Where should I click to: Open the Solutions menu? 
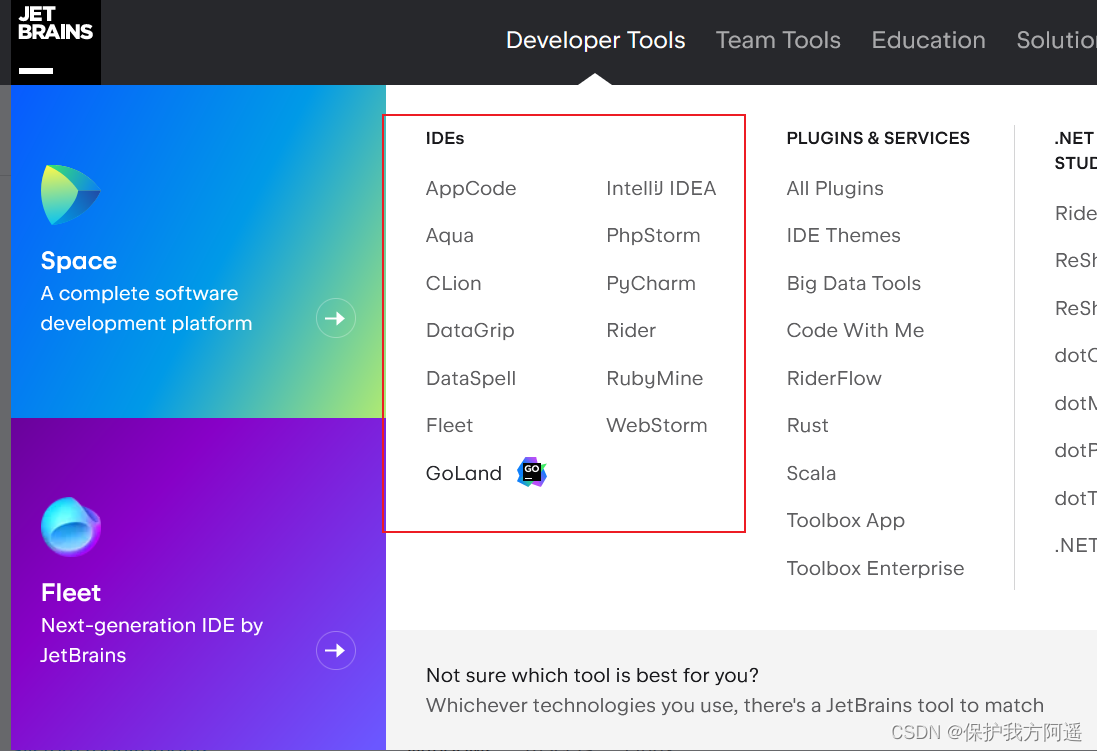[x=1056, y=40]
